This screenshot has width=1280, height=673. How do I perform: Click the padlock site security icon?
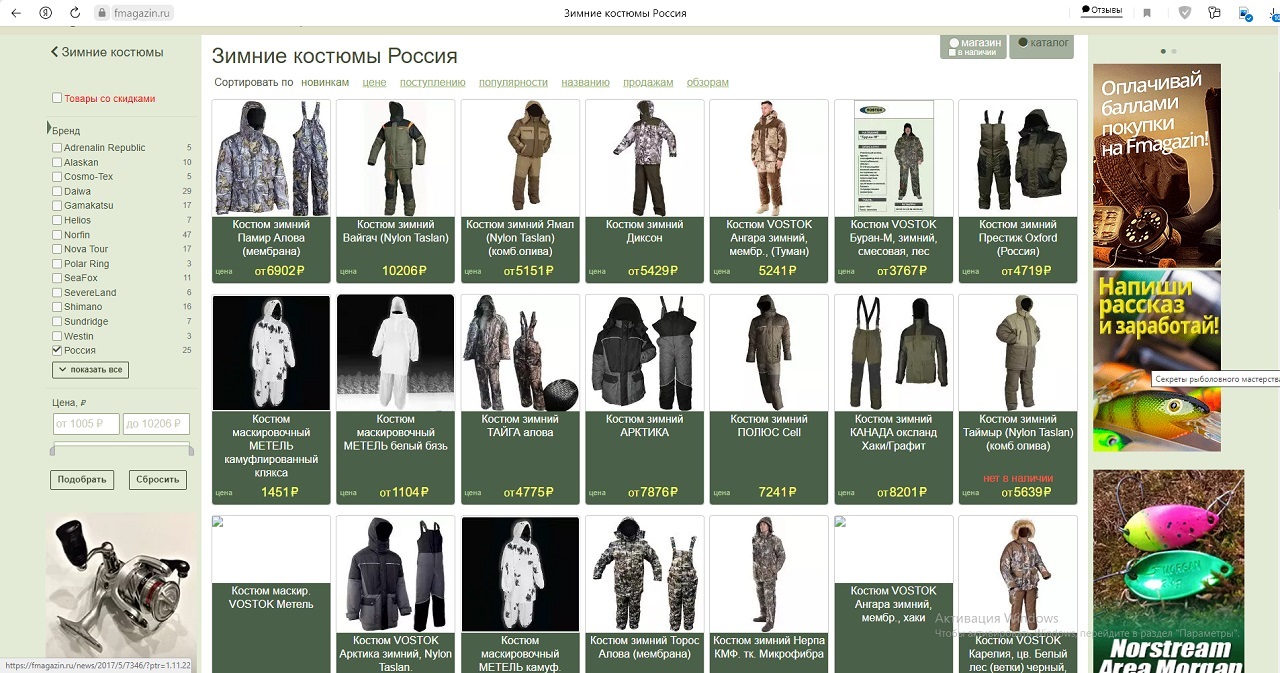click(101, 13)
